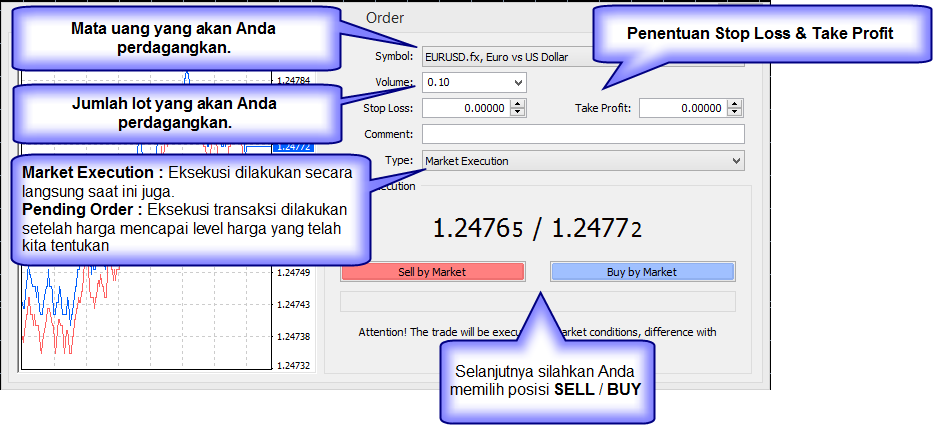This screenshot has height=440, width=942.
Task: Click the Comment text field
Action: [x=583, y=134]
